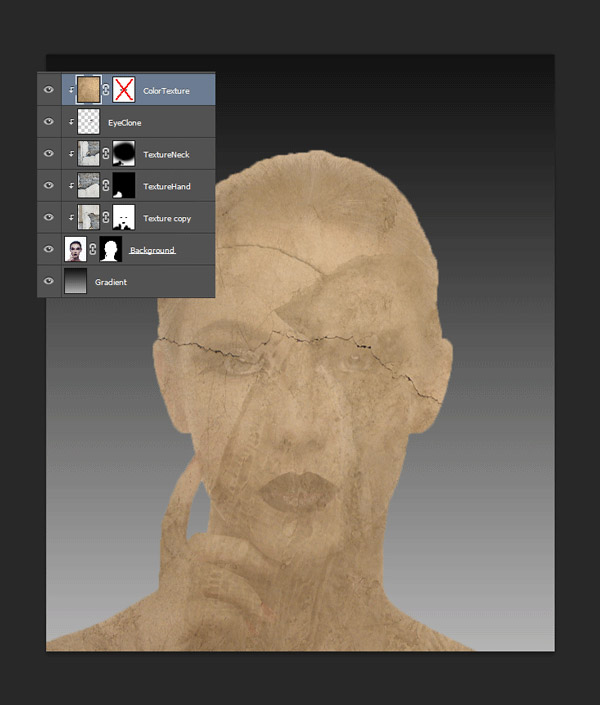600x705 pixels.
Task: Hide the ColorTexture layer
Action: 48,90
